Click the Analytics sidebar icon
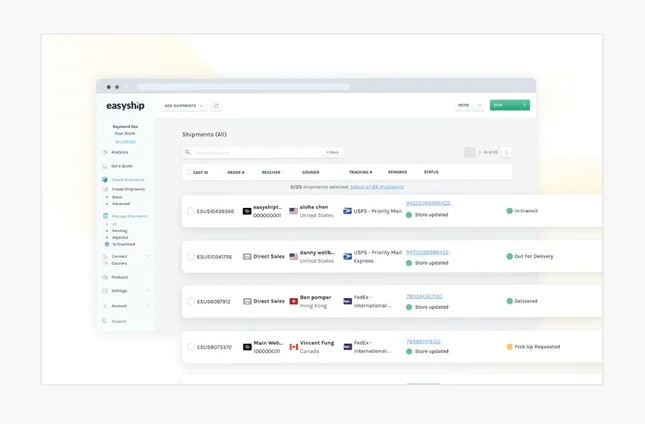The image size is (645, 424). pos(104,152)
